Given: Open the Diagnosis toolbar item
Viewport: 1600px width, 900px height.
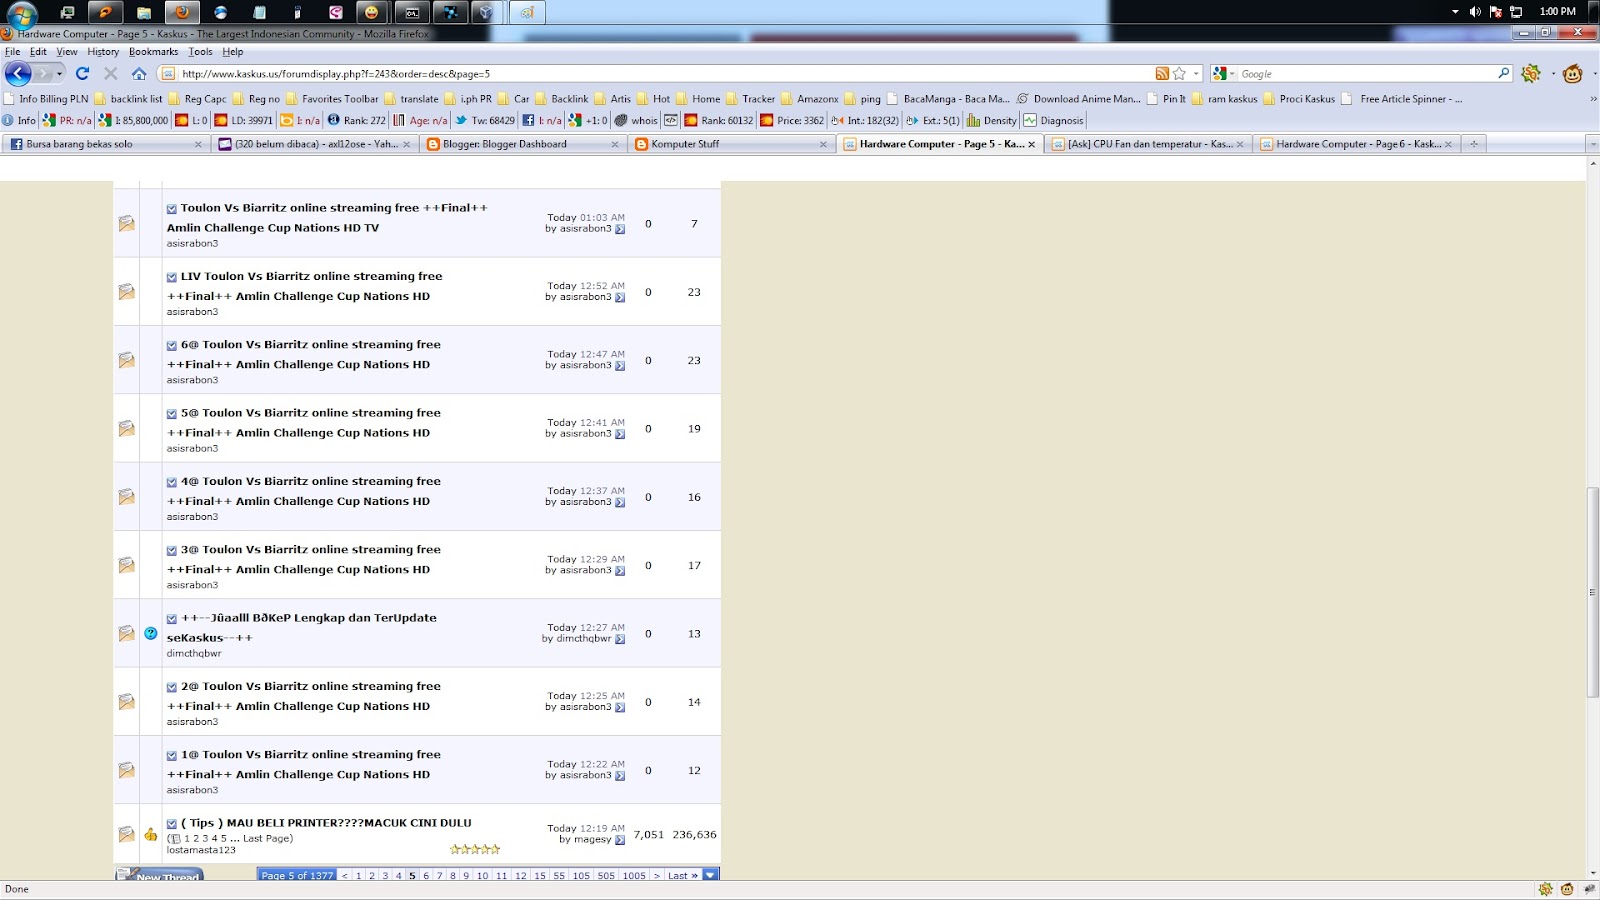Looking at the screenshot, I should tap(1053, 120).
